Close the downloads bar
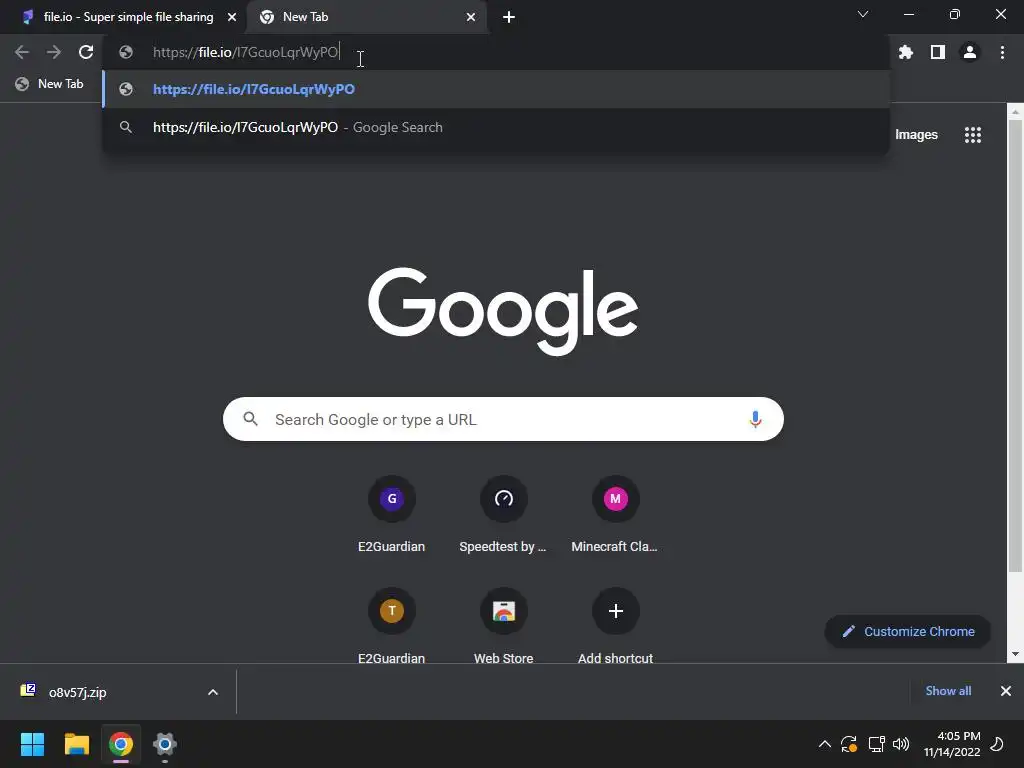Viewport: 1024px width, 768px height. (x=1006, y=691)
